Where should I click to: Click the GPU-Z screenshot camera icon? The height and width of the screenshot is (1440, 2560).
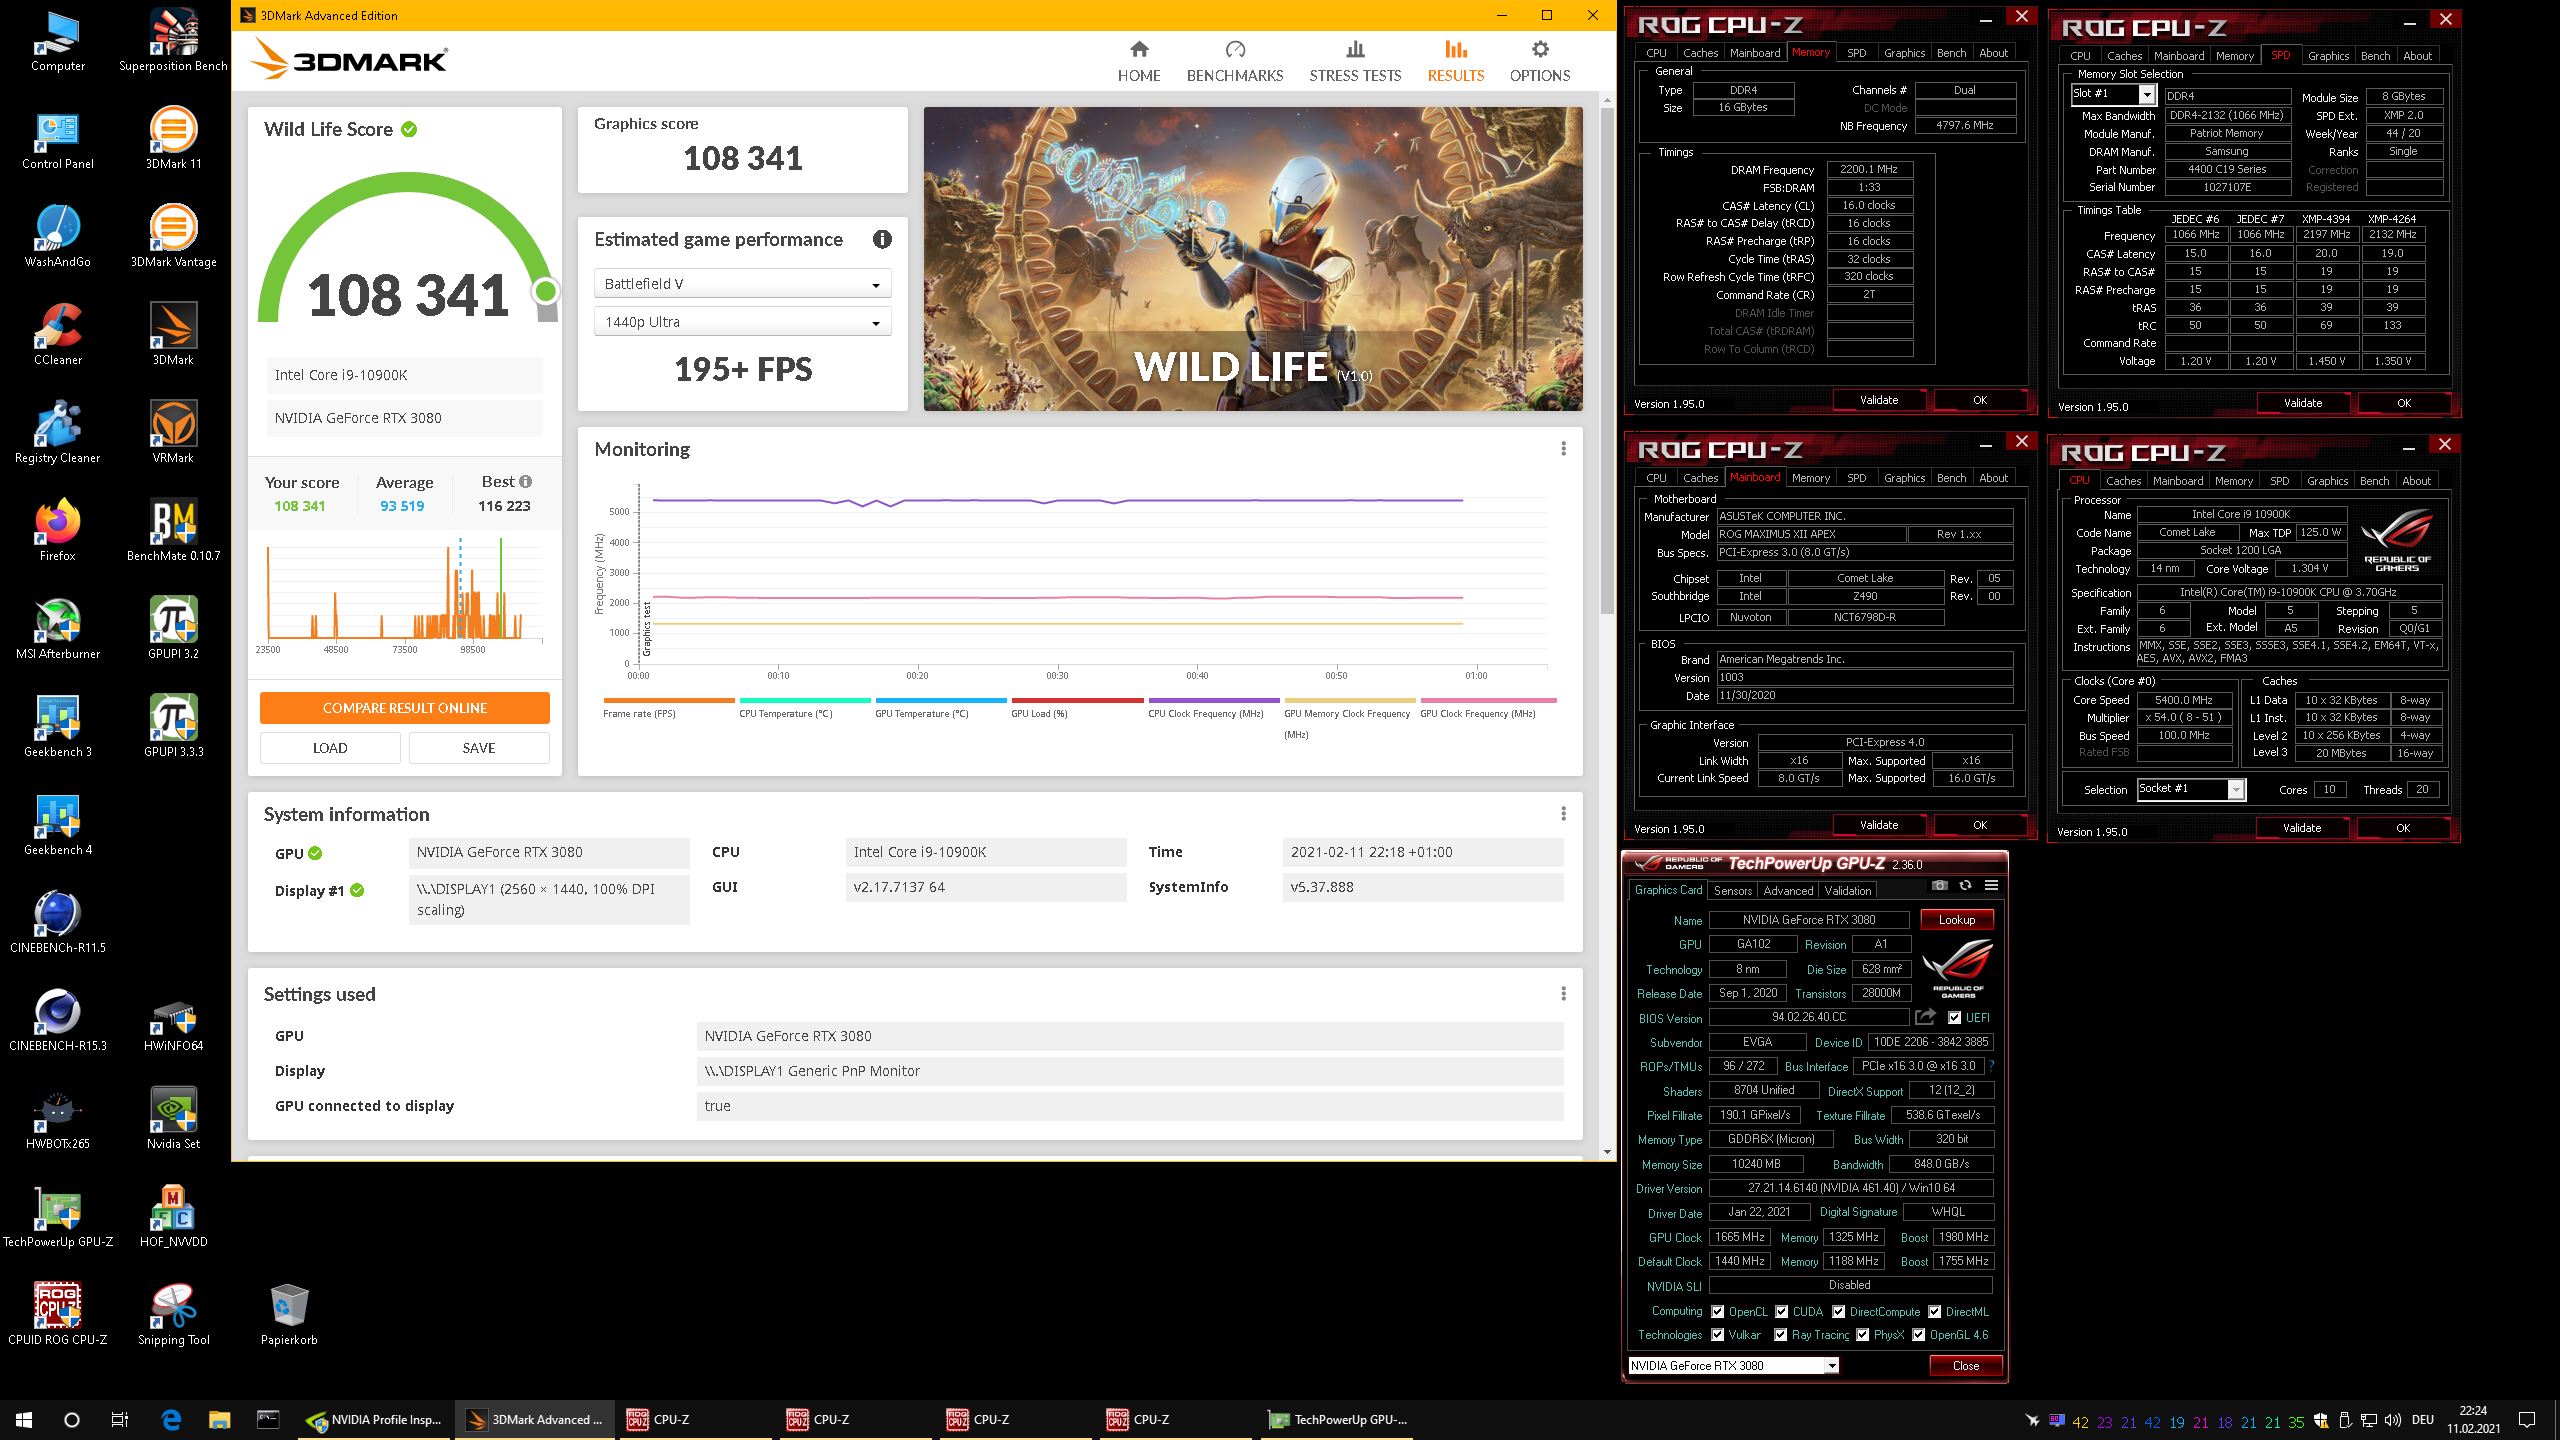point(1940,886)
